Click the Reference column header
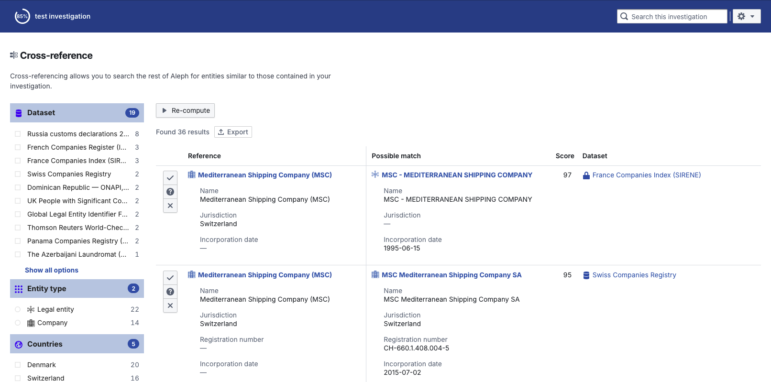771x382 pixels. pyautogui.click(x=204, y=156)
